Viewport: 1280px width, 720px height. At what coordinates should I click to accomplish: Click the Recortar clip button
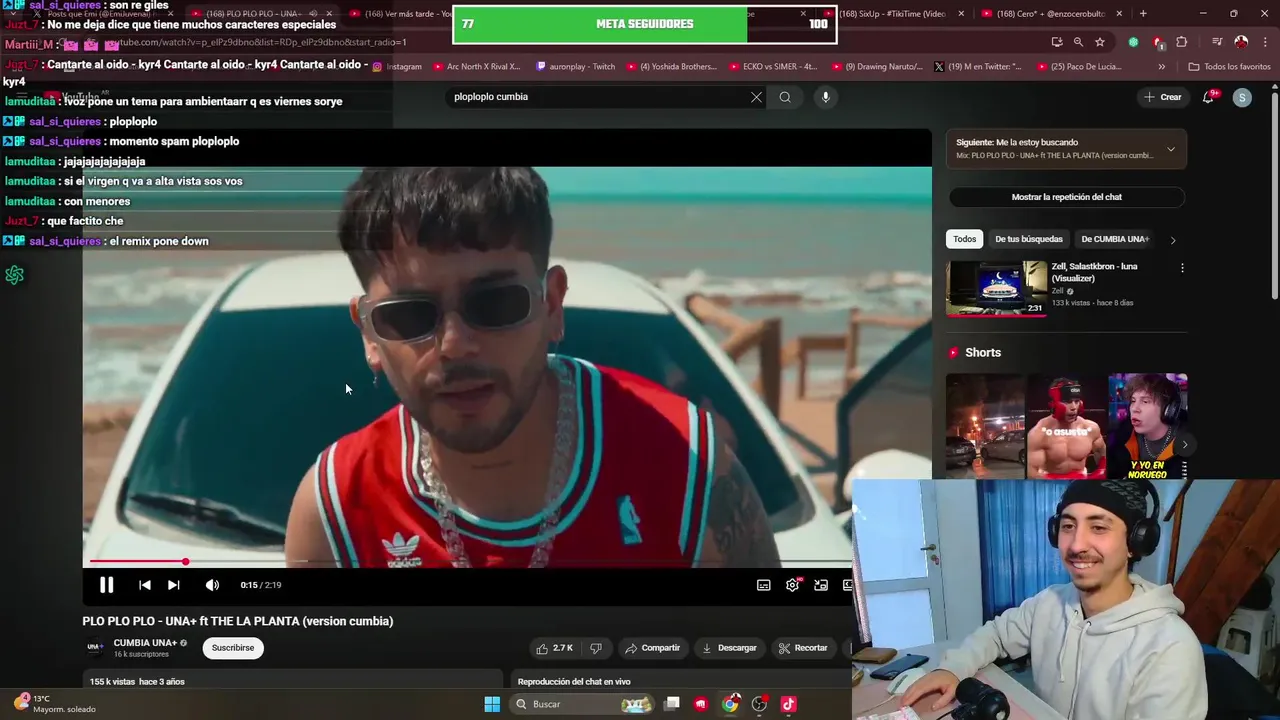tap(803, 648)
